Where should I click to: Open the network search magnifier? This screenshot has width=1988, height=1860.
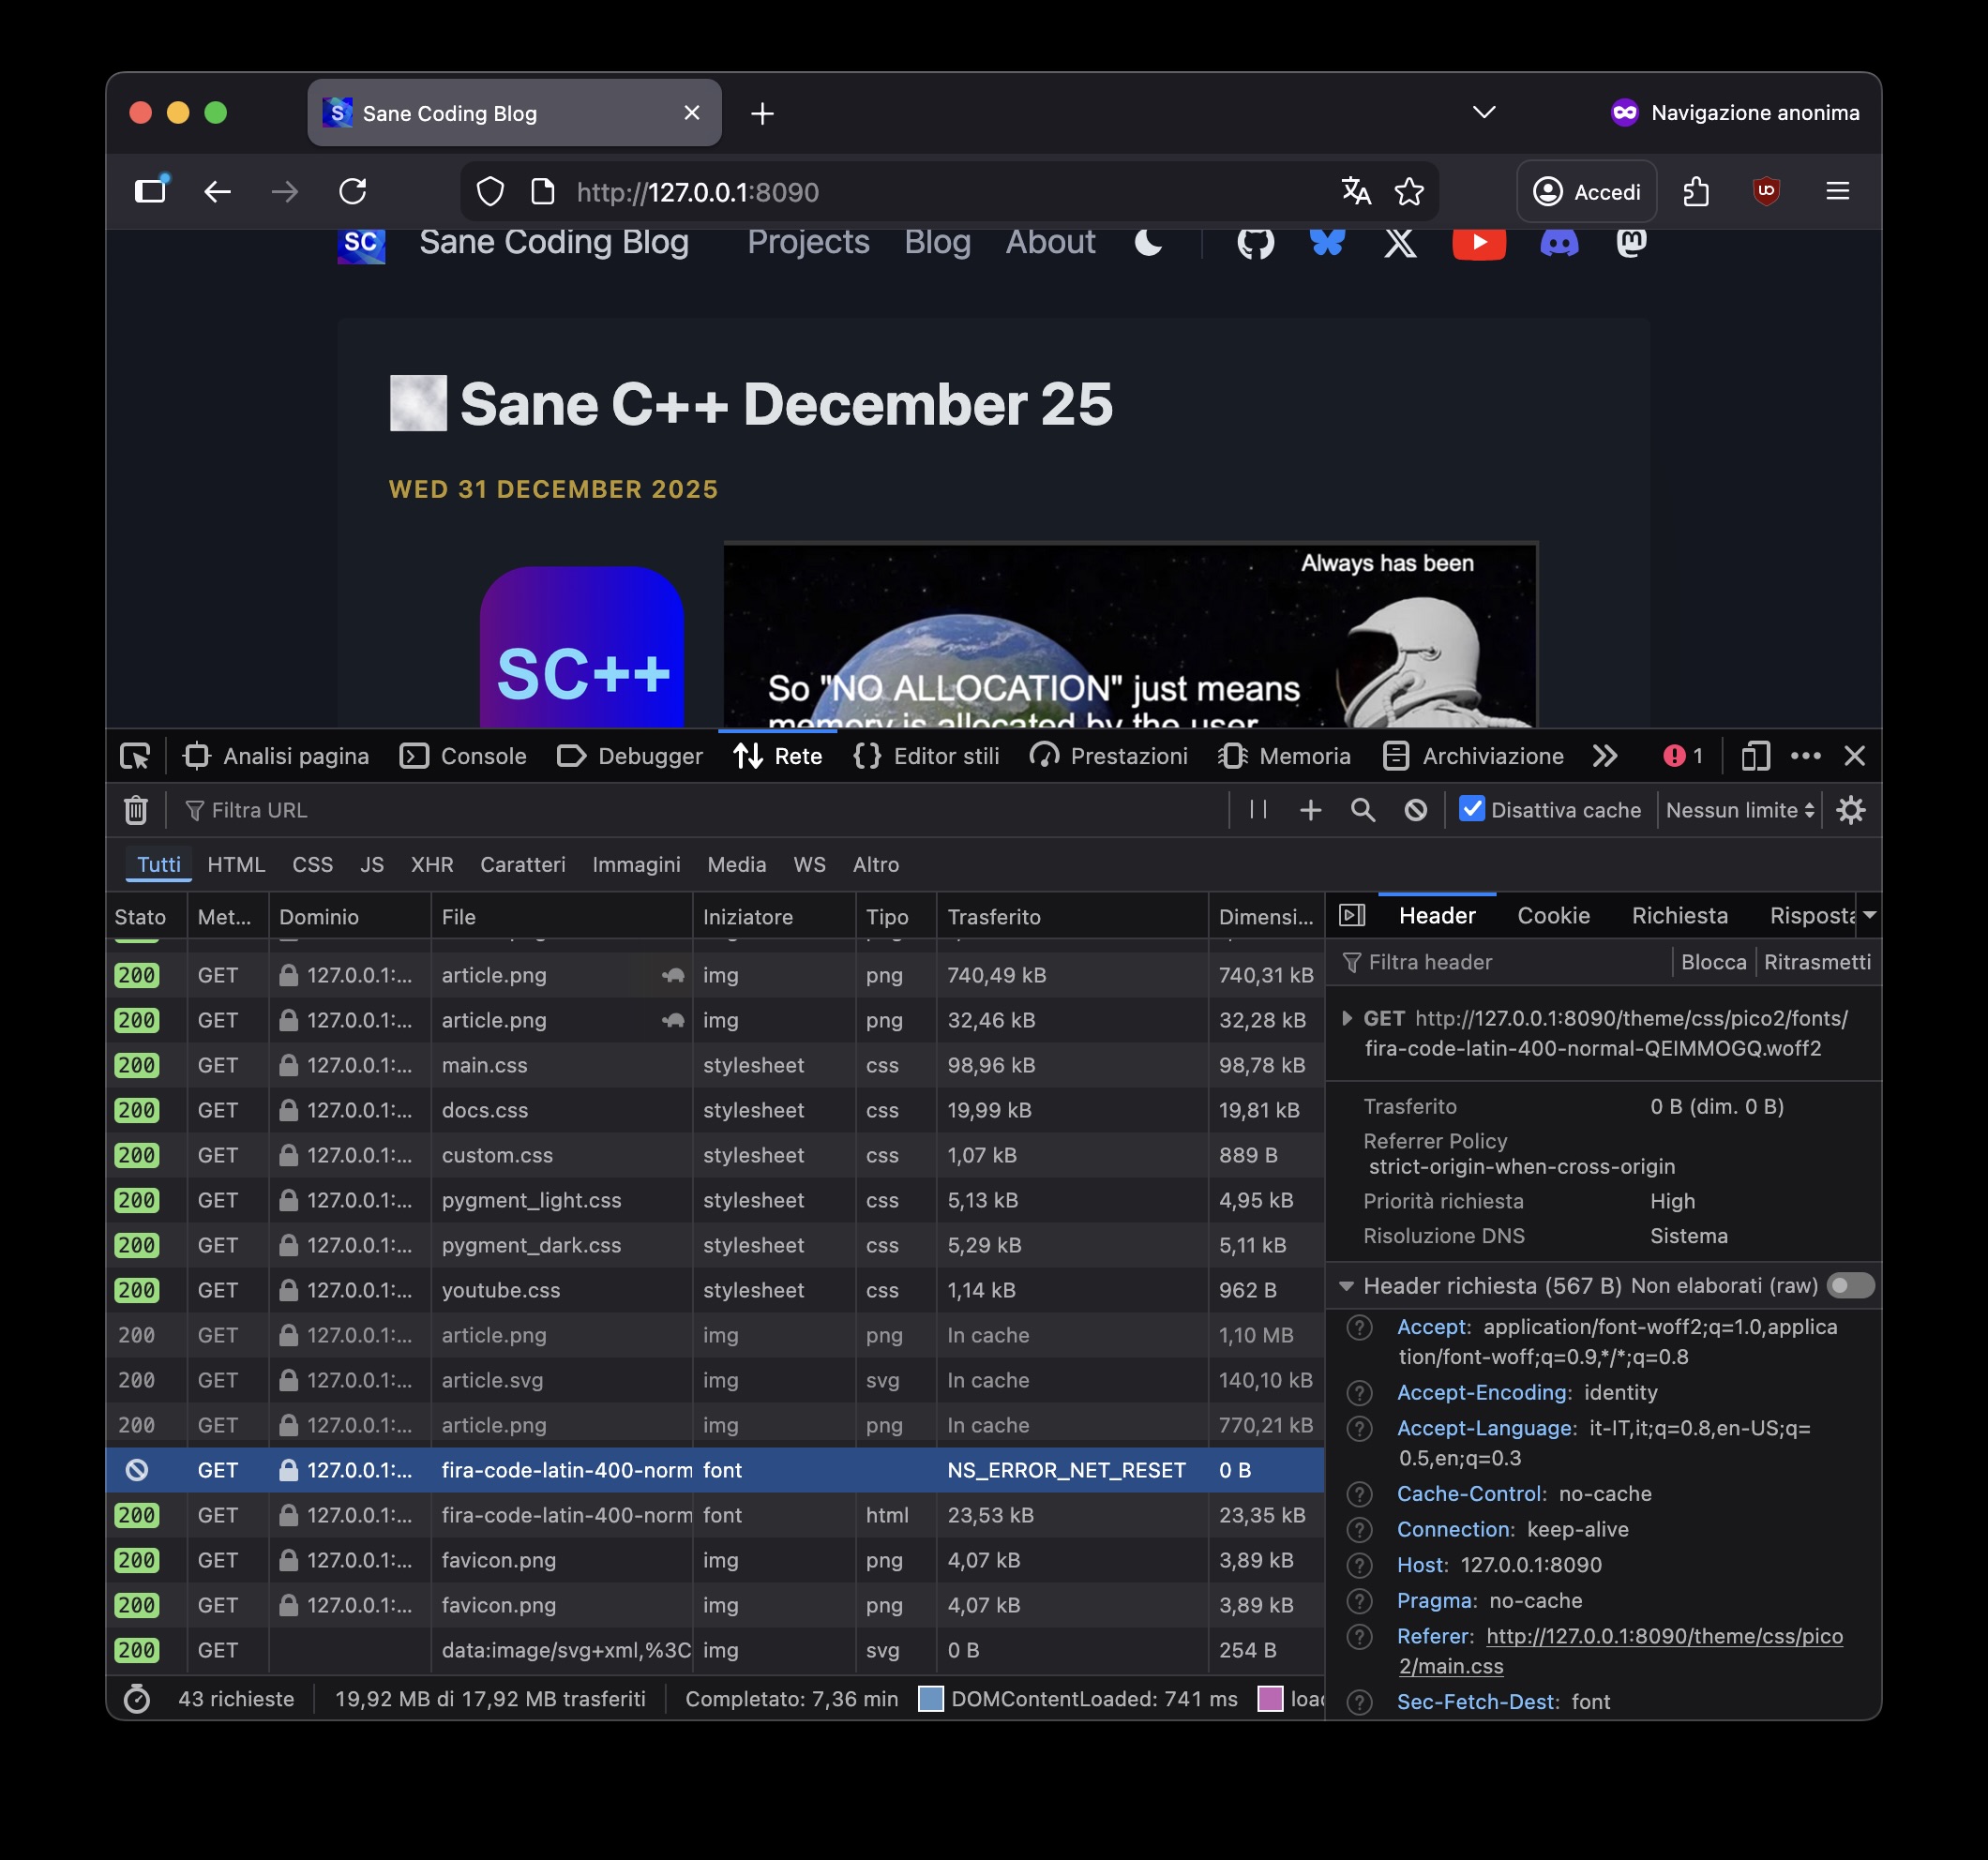(x=1362, y=810)
